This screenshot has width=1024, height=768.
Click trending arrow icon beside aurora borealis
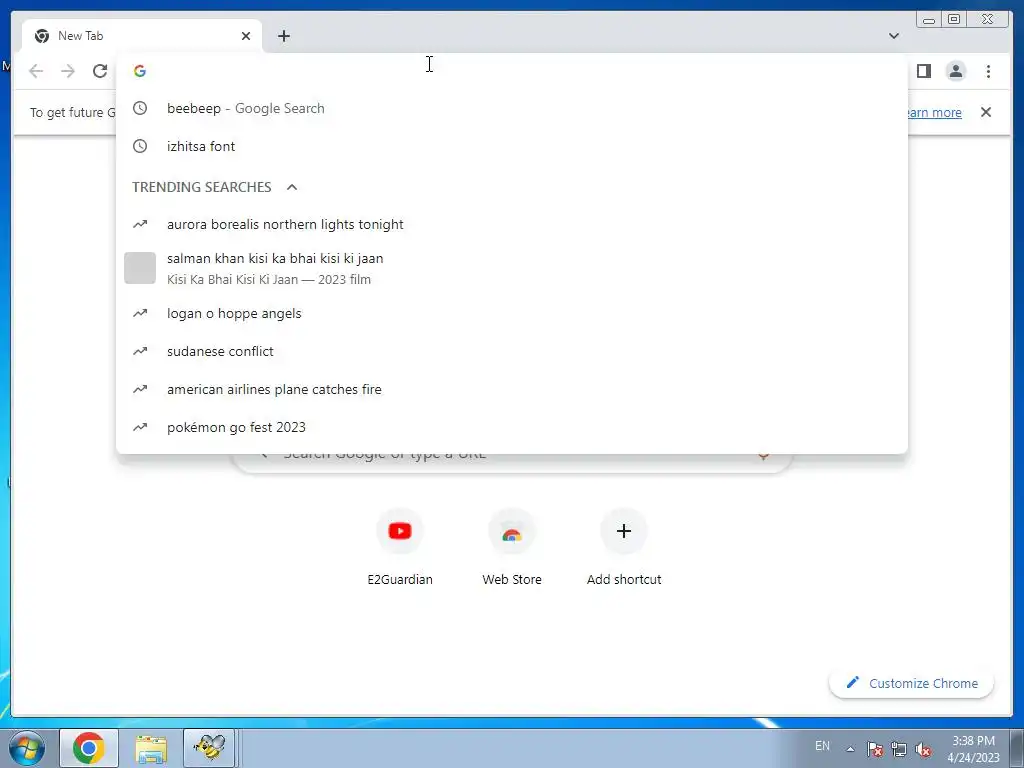[140, 225]
